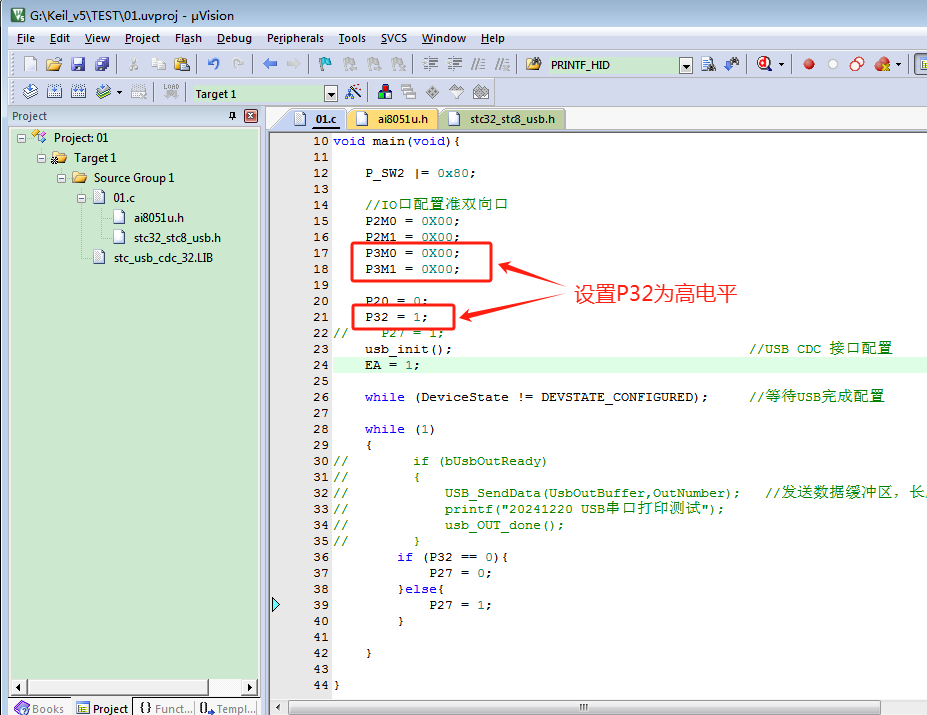927x715 pixels.
Task: Start or stop the debug session
Action: 764,64
